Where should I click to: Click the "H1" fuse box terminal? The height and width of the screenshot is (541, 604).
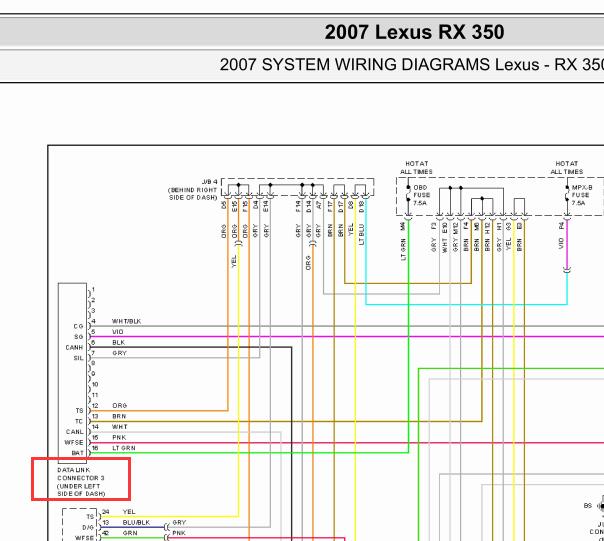pos(499,226)
